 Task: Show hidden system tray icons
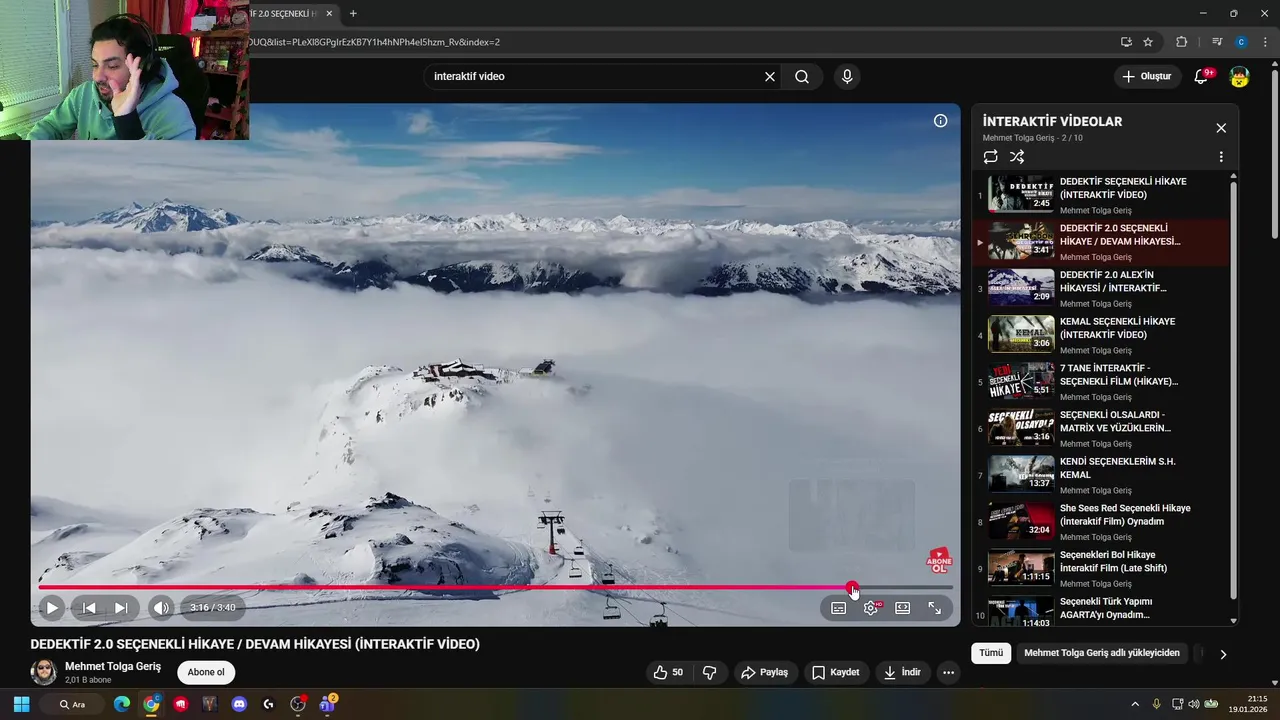click(1134, 704)
